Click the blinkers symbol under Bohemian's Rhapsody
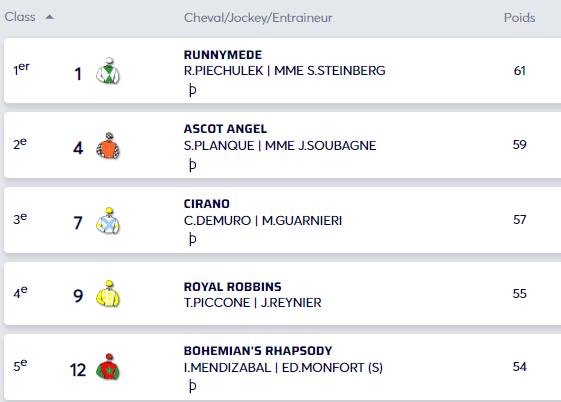Image resolution: width=561 pixels, height=402 pixels. click(192, 386)
